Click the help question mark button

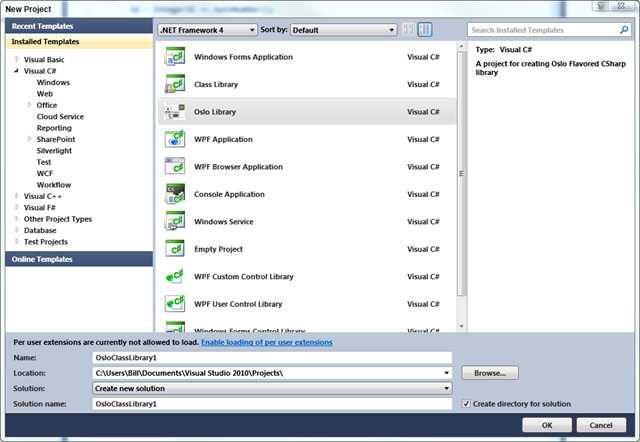[600, 6]
